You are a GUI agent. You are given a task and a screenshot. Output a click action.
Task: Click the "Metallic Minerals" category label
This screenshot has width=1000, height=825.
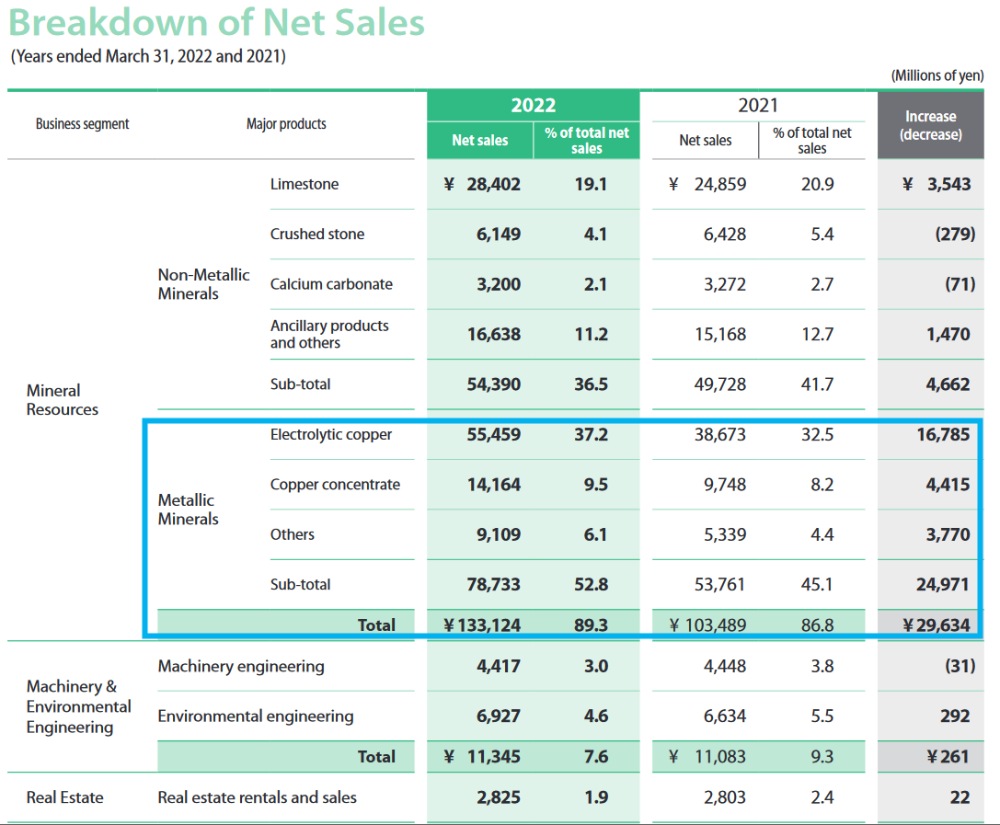[x=187, y=509]
